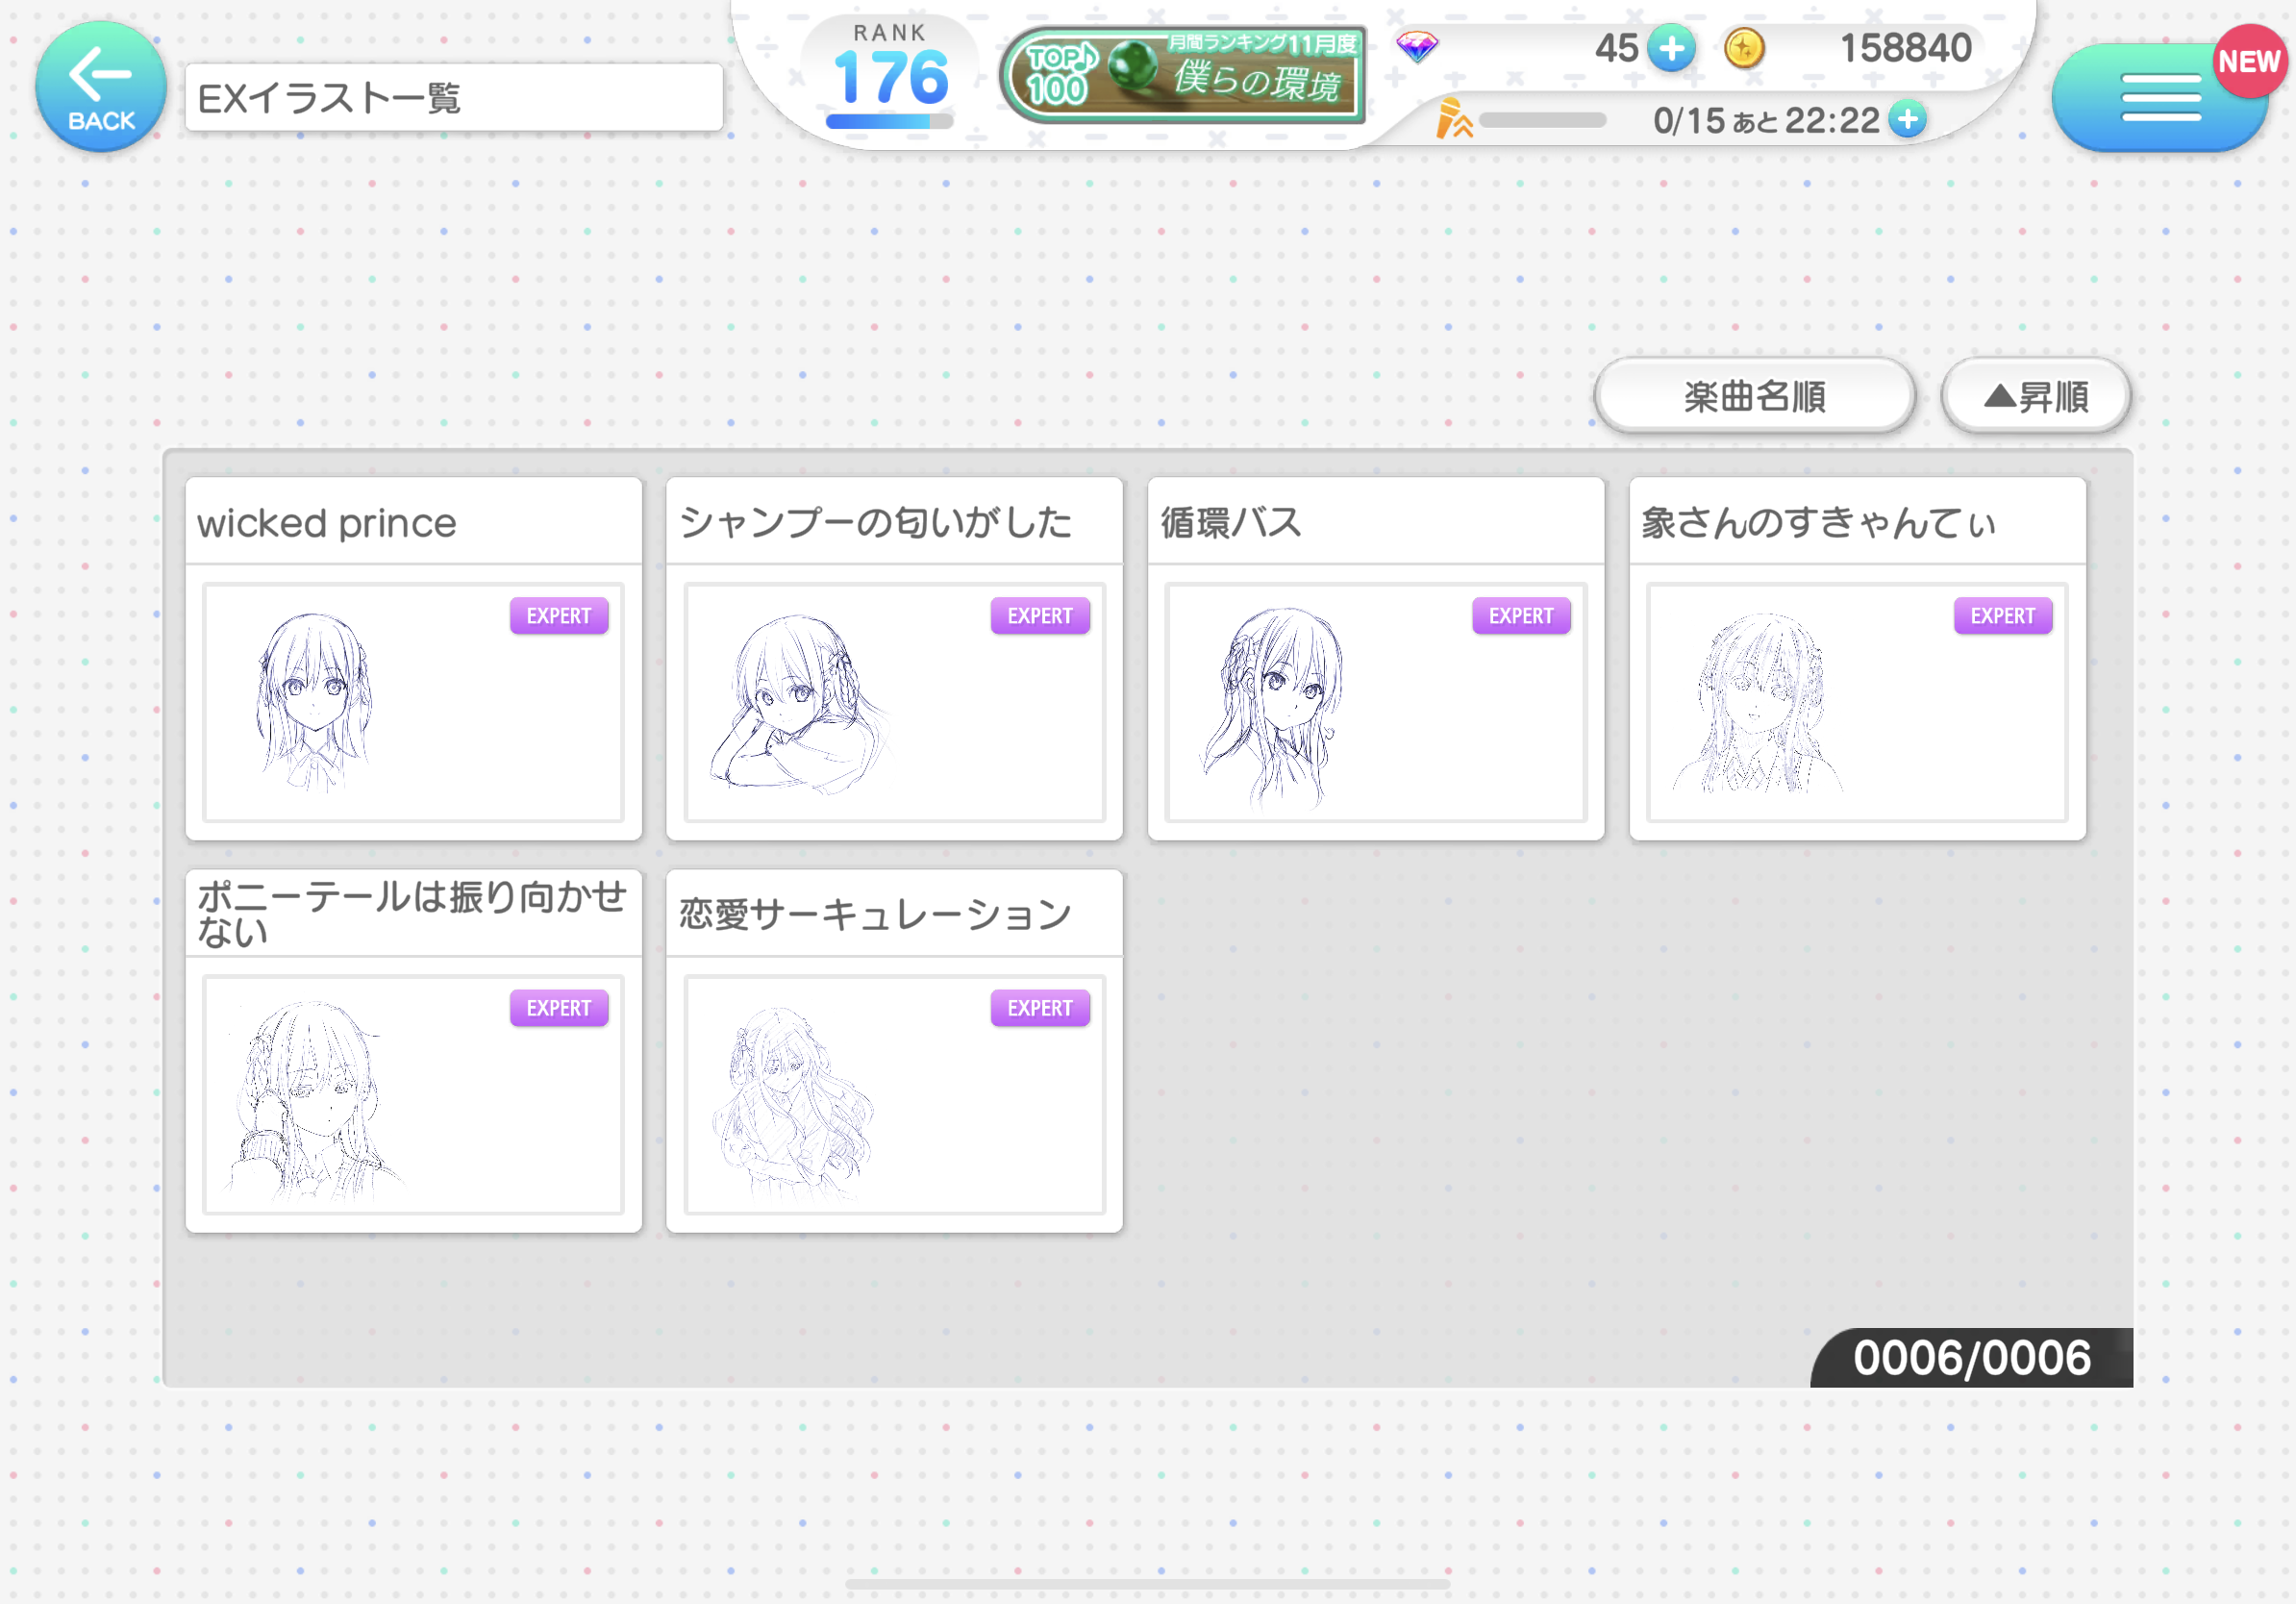
Task: Tap the rainbow gem icon
Action: point(1417,46)
